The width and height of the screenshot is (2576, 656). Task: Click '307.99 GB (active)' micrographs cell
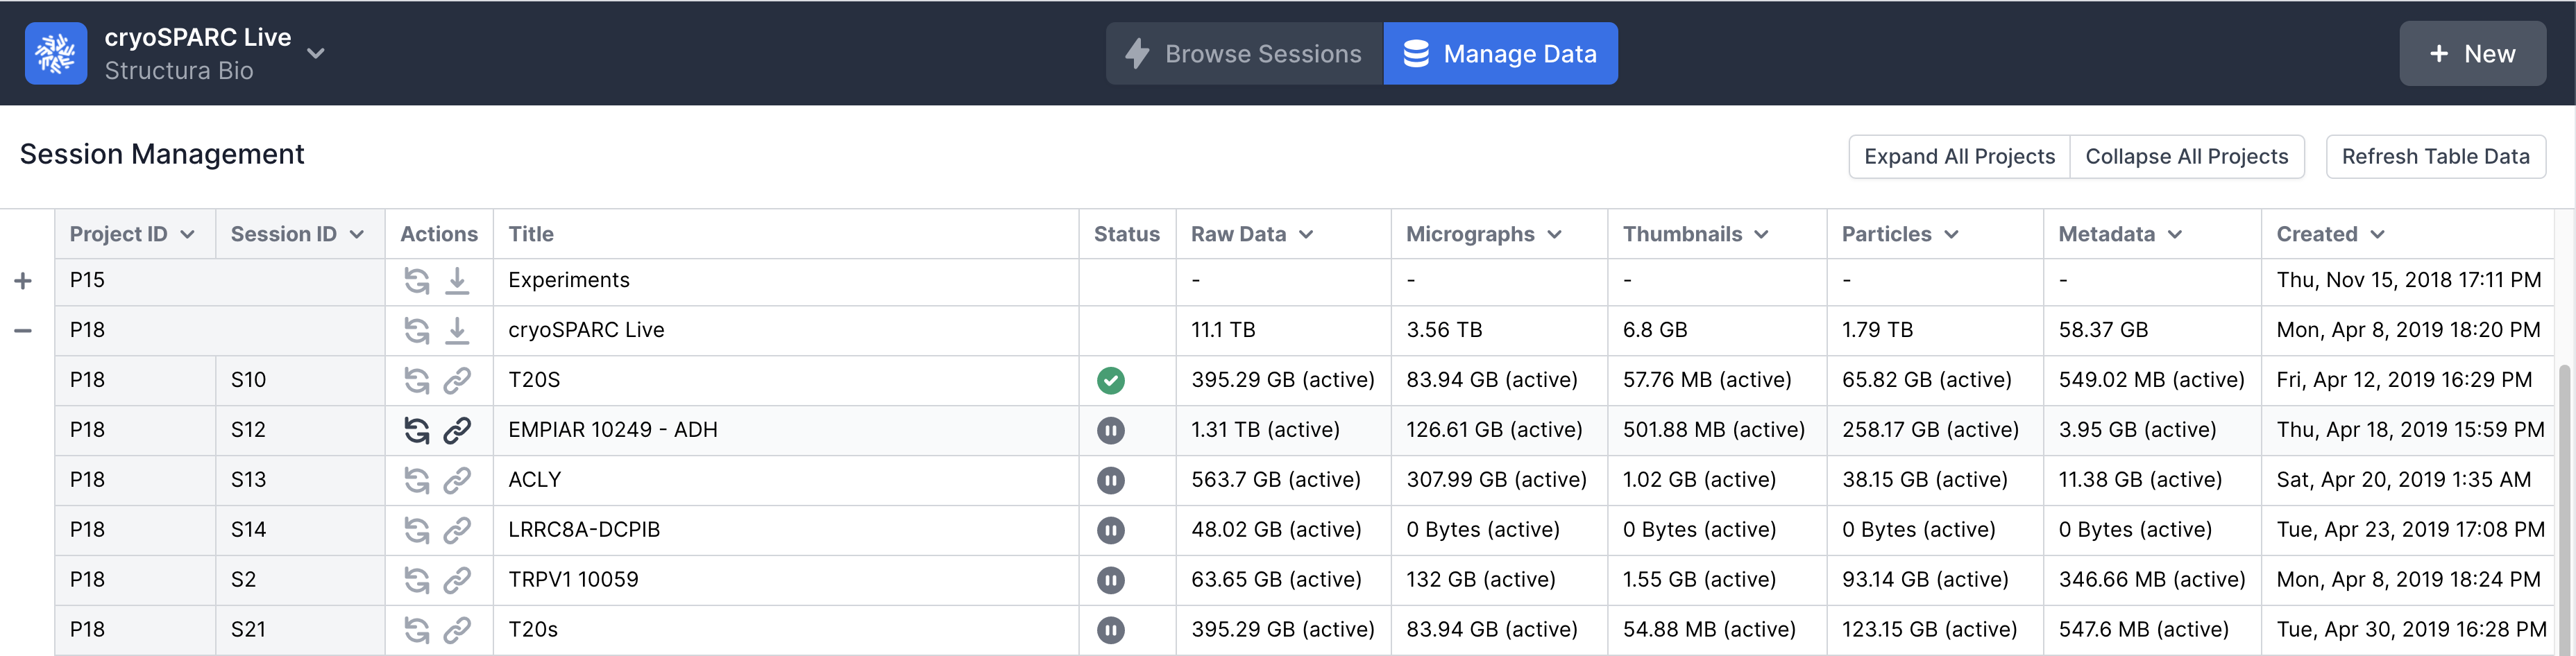point(1499,481)
